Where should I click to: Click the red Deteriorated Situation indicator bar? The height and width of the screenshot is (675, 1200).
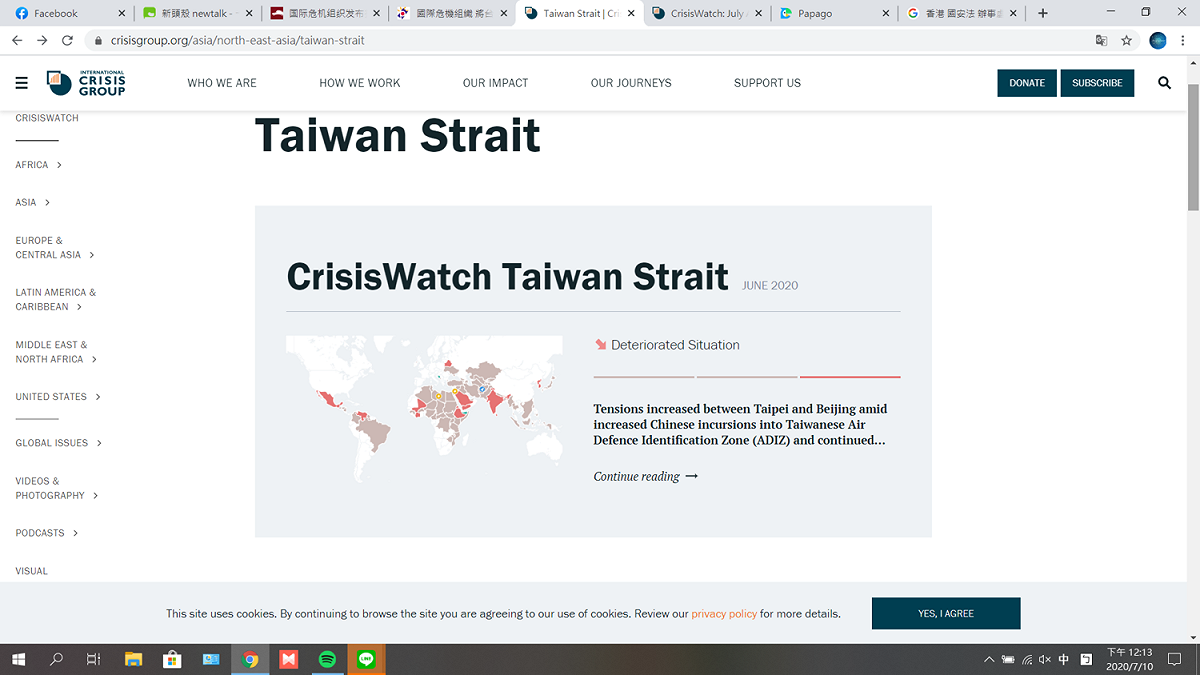[850, 377]
